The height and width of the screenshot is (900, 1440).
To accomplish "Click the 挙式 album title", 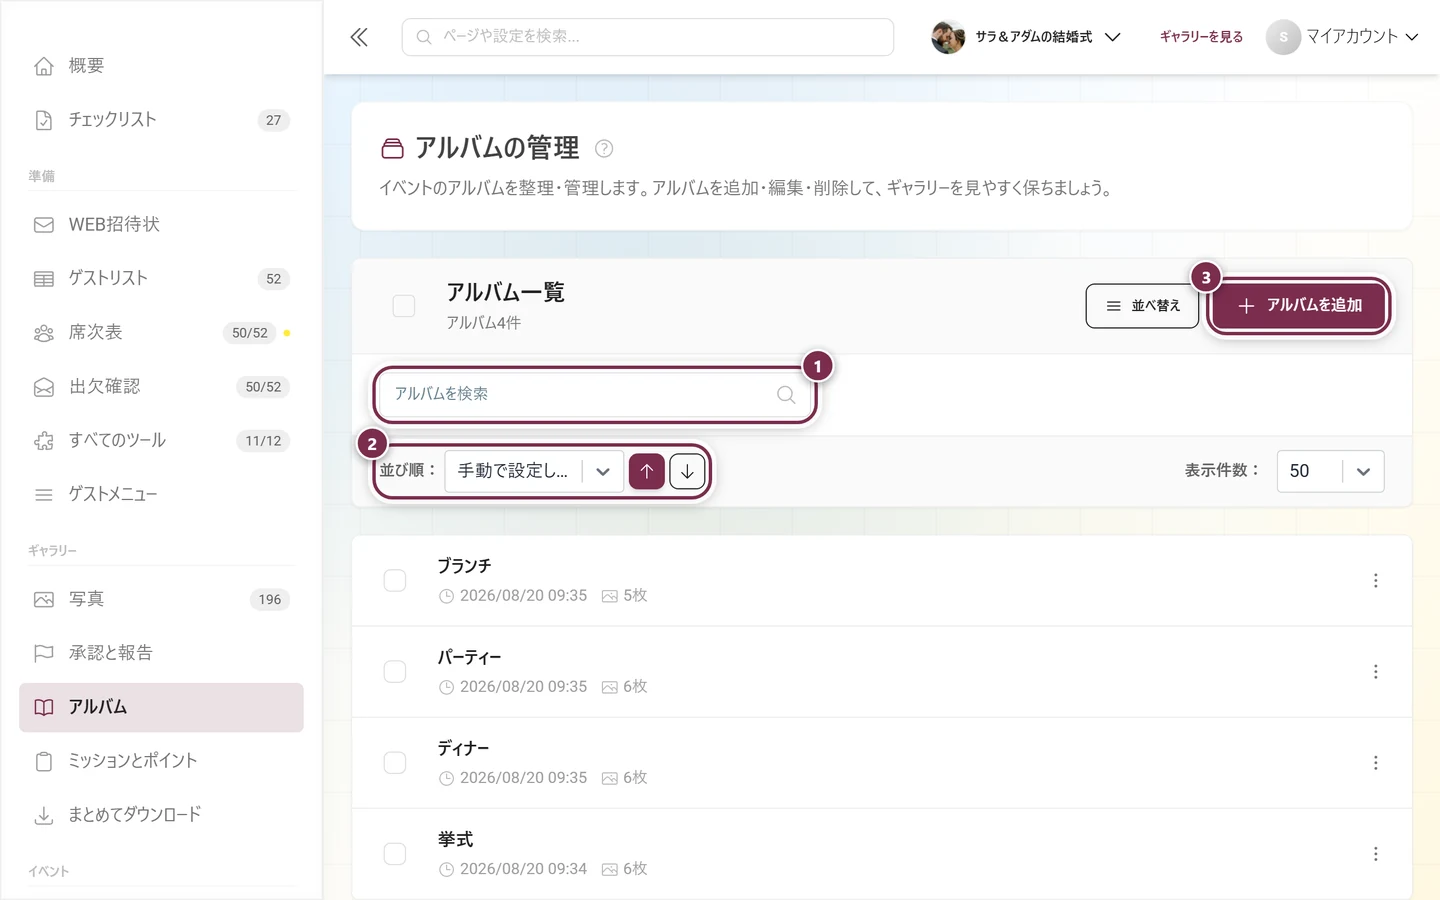I will point(455,839).
